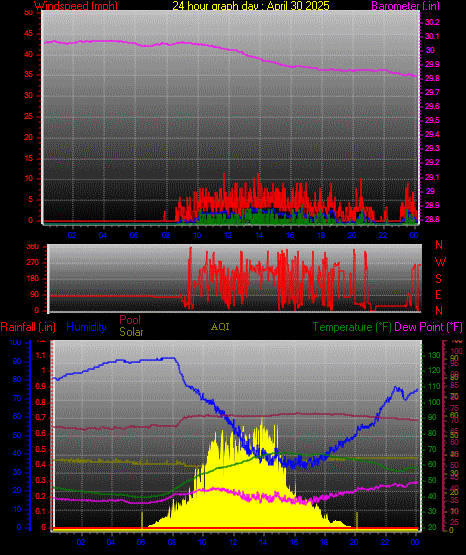Select the green 'Temperature (°F)' legend label
The image size is (466, 555).
(x=352, y=327)
